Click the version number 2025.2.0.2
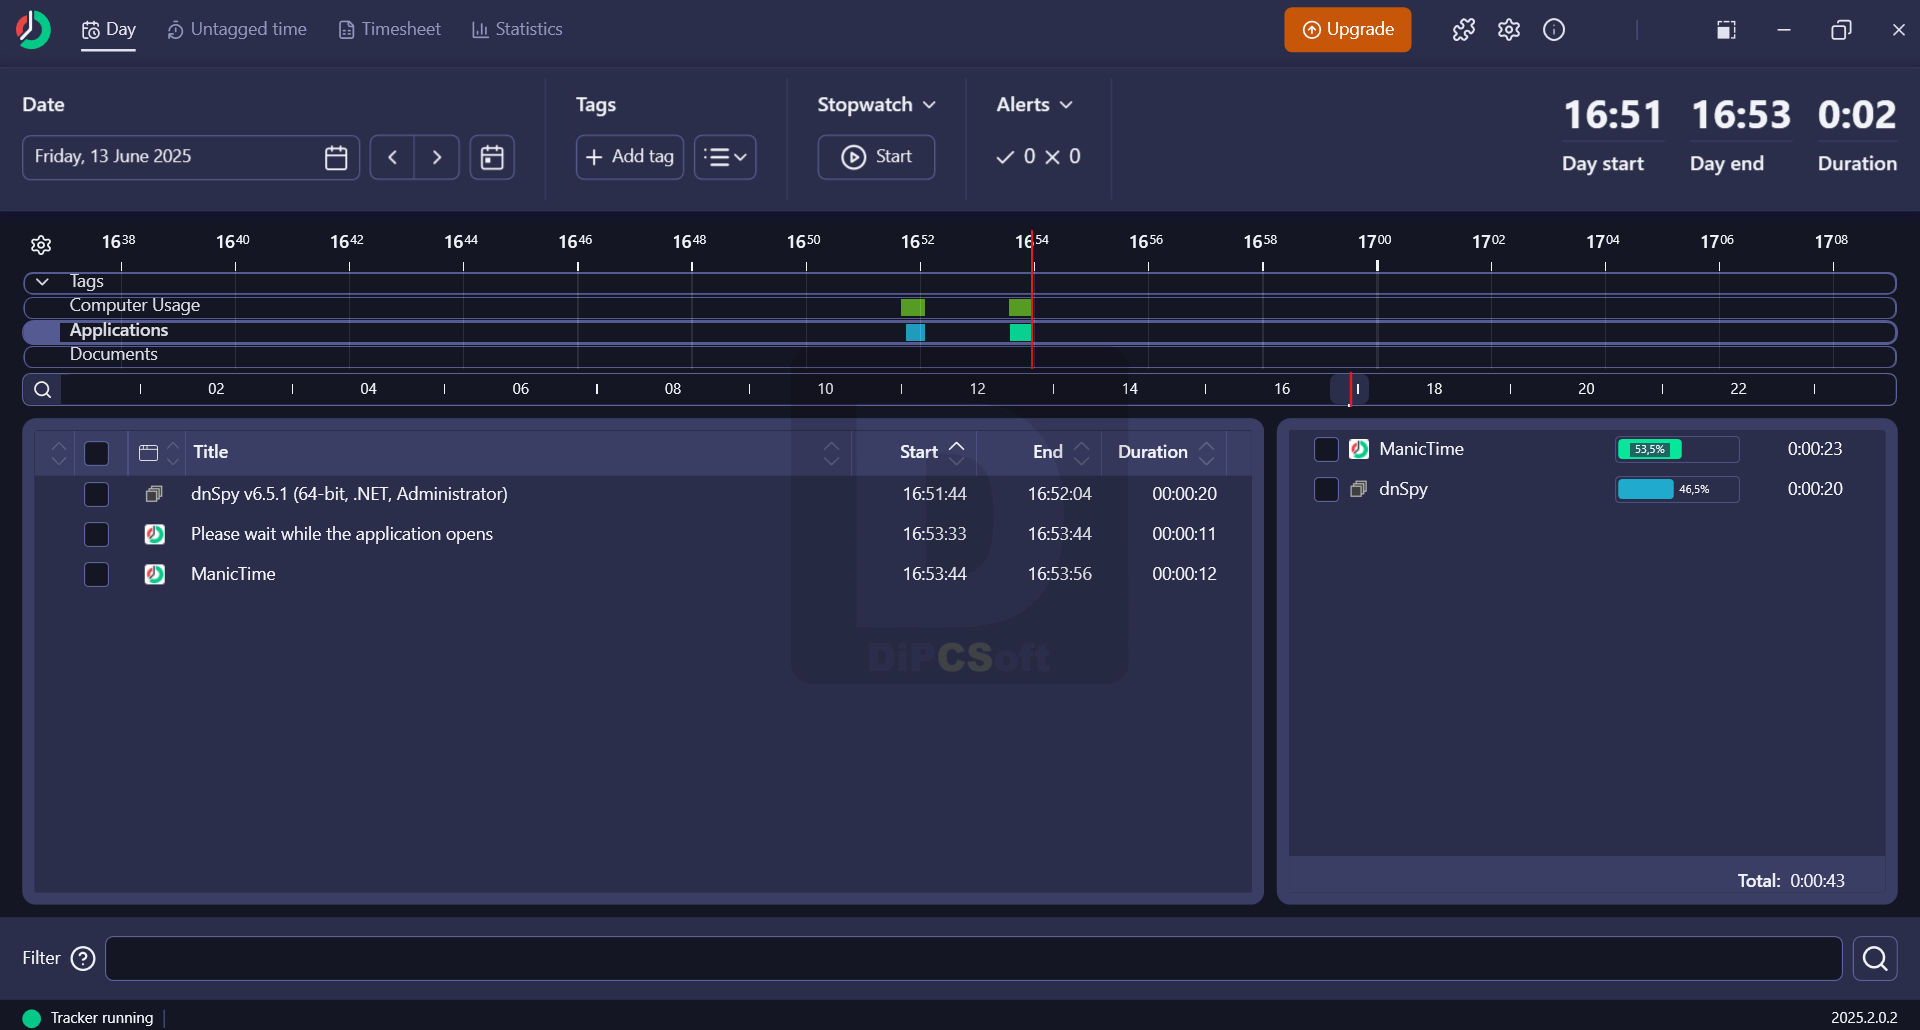This screenshot has height=1030, width=1920. 1864,1017
